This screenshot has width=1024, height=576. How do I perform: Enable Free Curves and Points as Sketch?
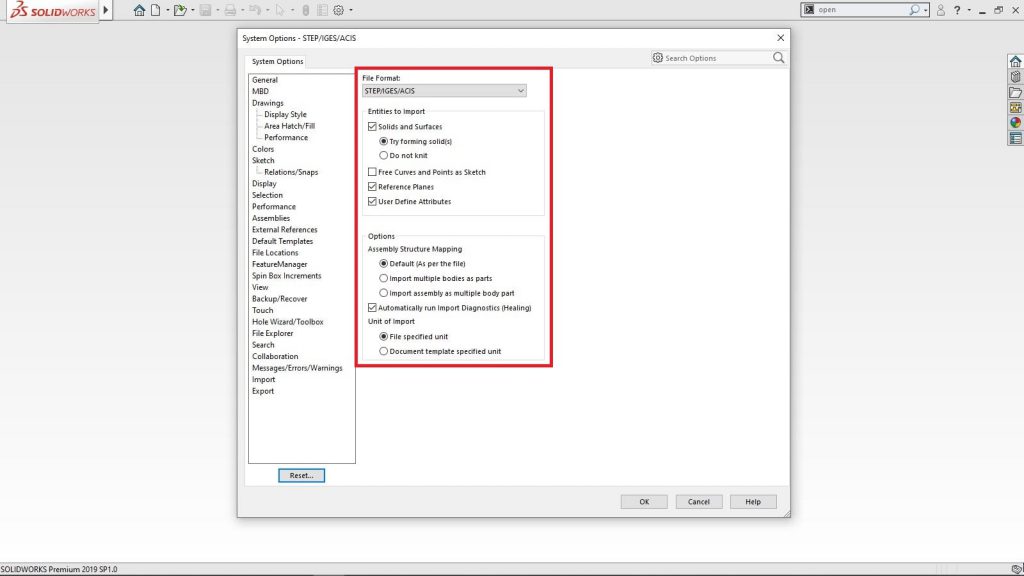(x=372, y=172)
